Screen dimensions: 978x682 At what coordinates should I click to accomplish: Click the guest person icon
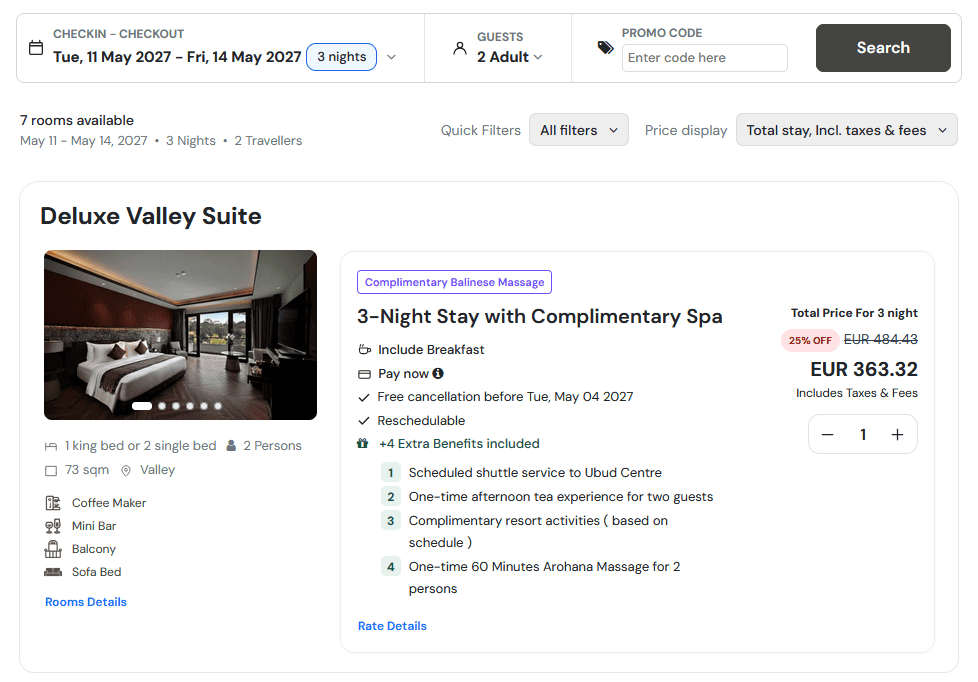pos(460,48)
